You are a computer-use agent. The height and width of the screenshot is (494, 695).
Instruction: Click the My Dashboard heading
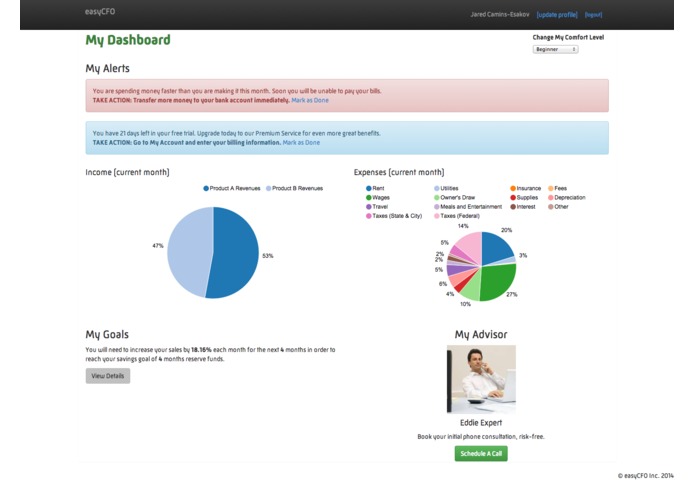128,40
